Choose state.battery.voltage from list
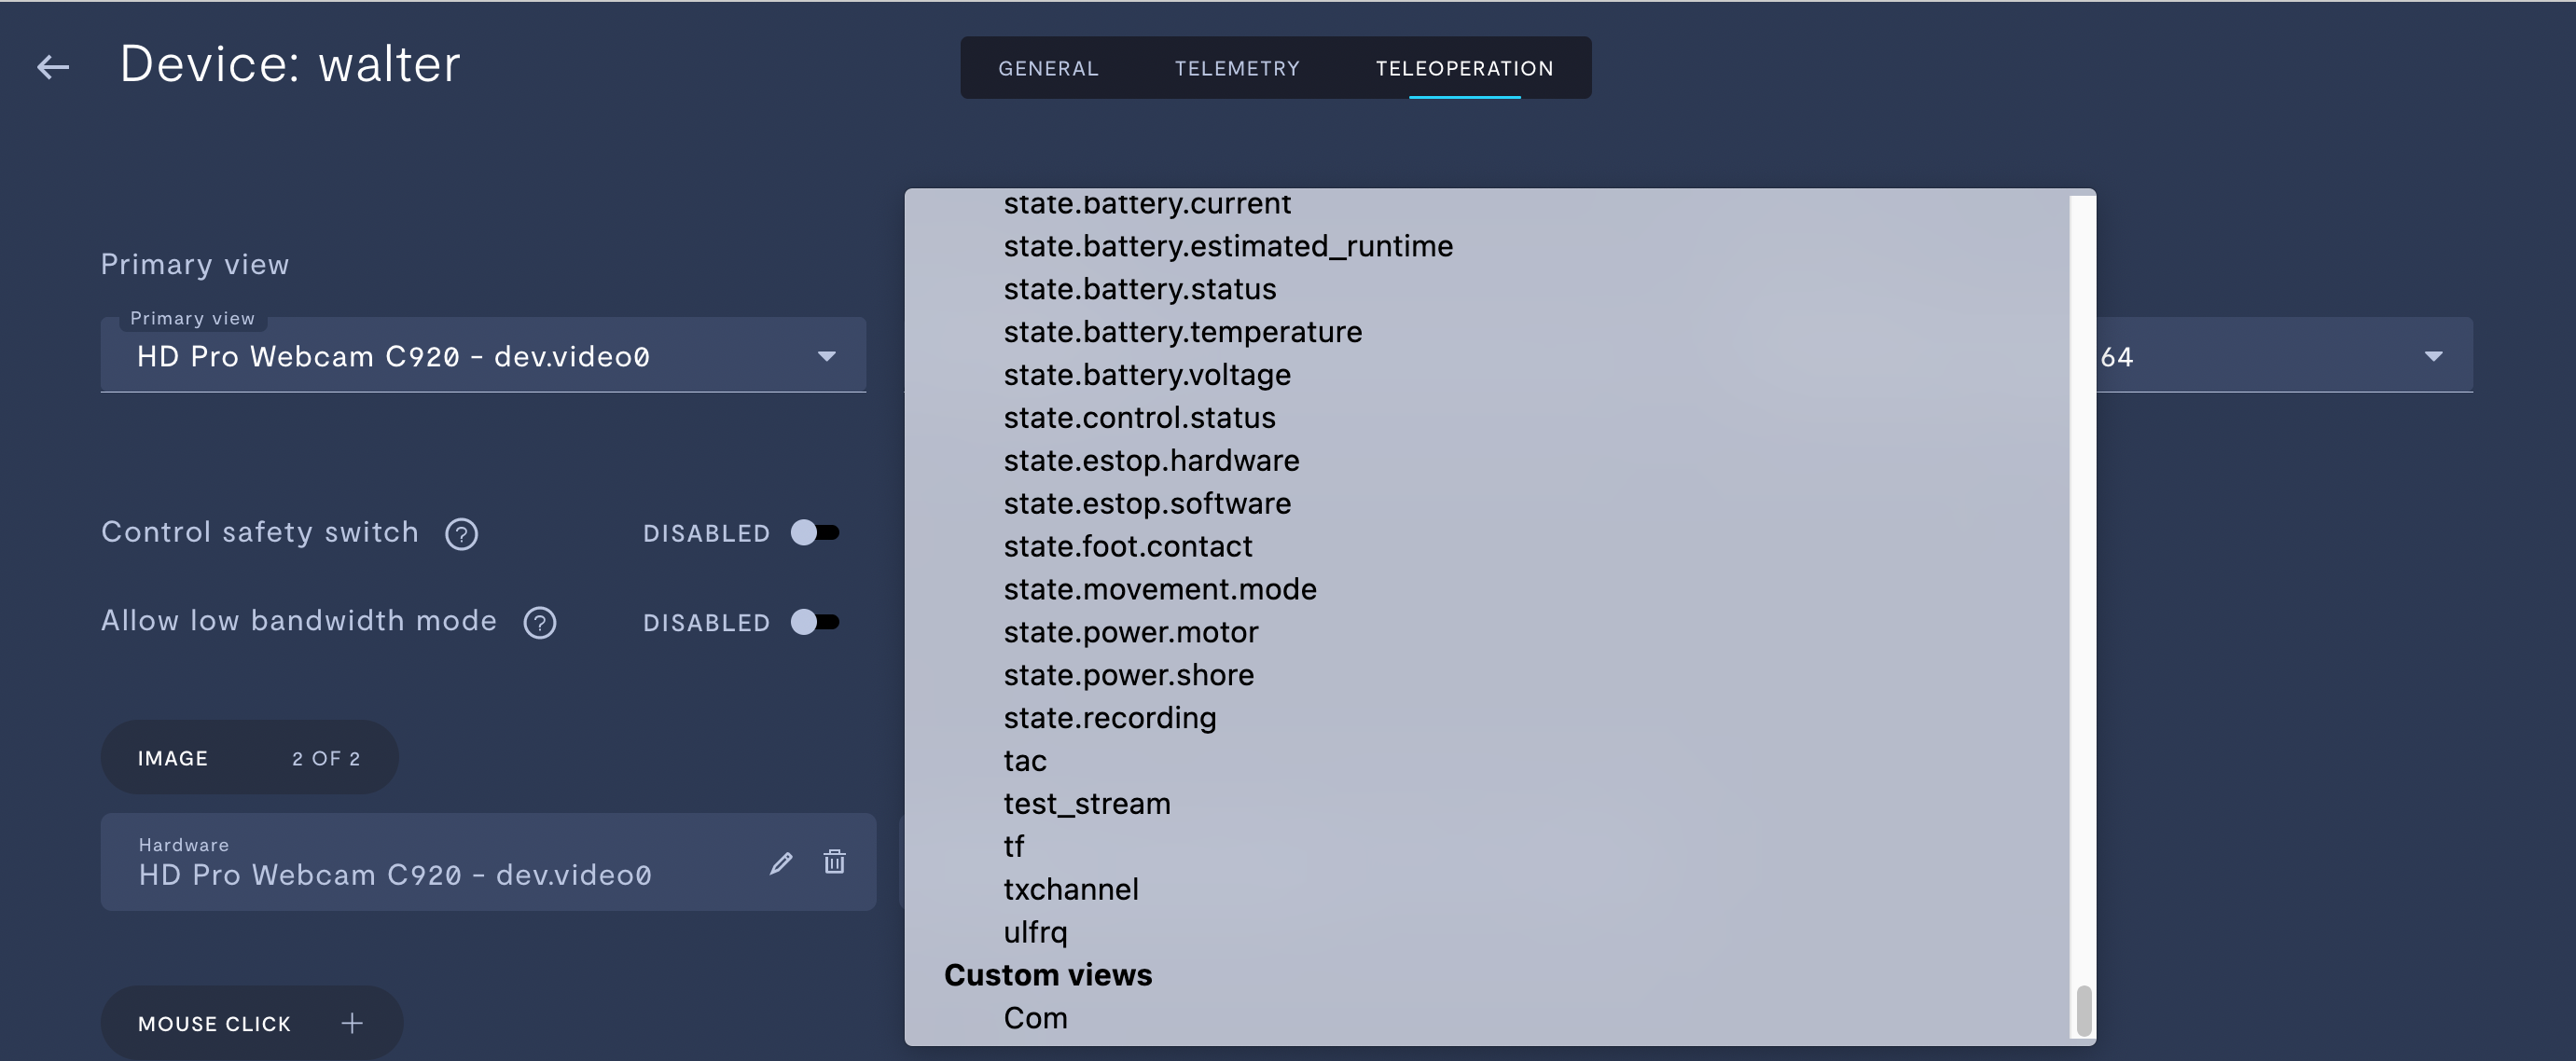Screen dimensions: 2576x1061 pos(1147,375)
